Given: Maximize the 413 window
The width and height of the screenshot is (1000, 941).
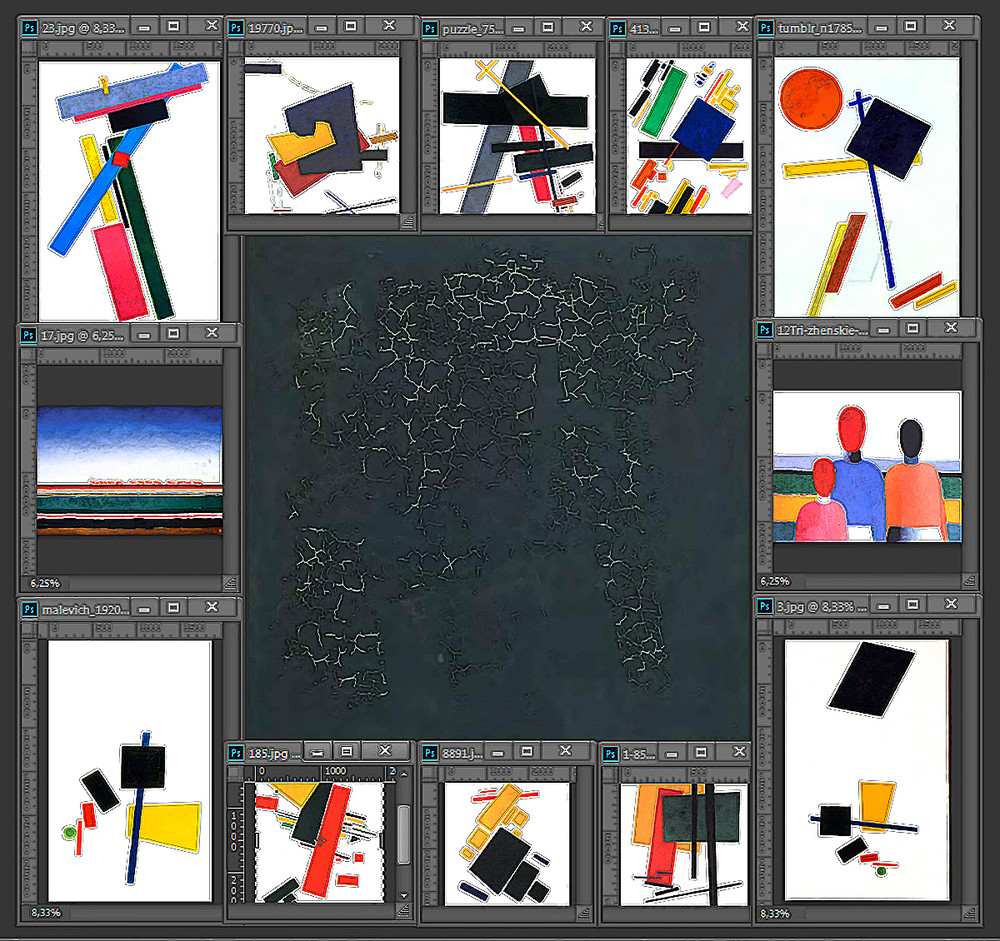Looking at the screenshot, I should pos(704,27).
